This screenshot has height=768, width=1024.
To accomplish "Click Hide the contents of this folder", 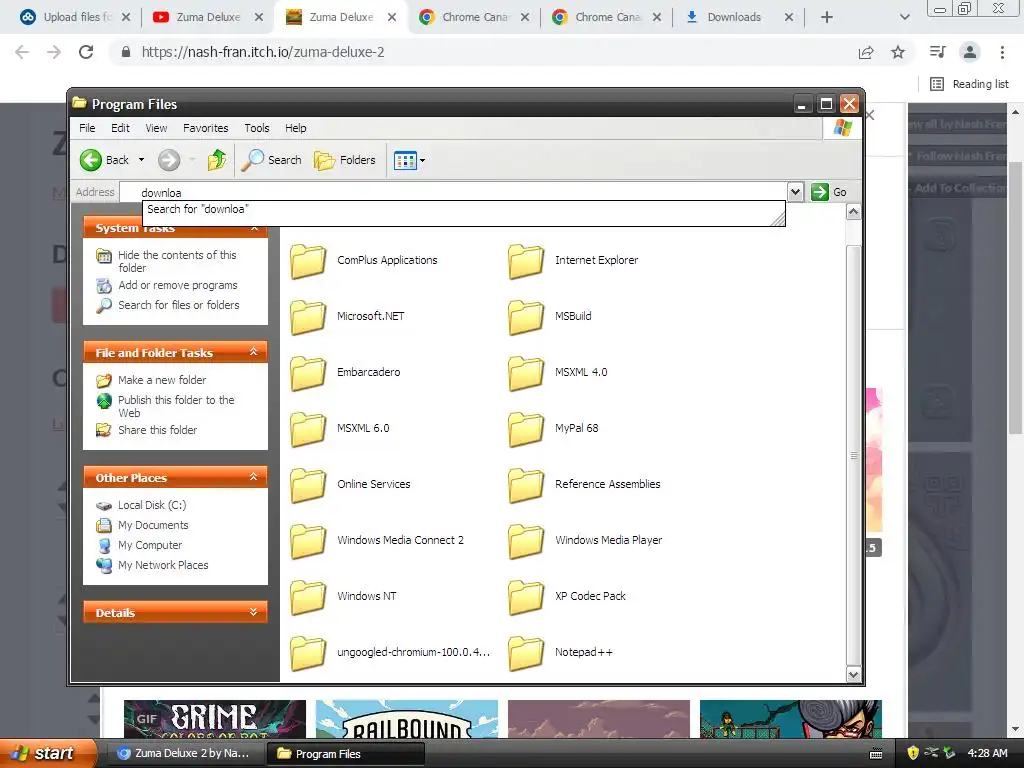I will 177,261.
